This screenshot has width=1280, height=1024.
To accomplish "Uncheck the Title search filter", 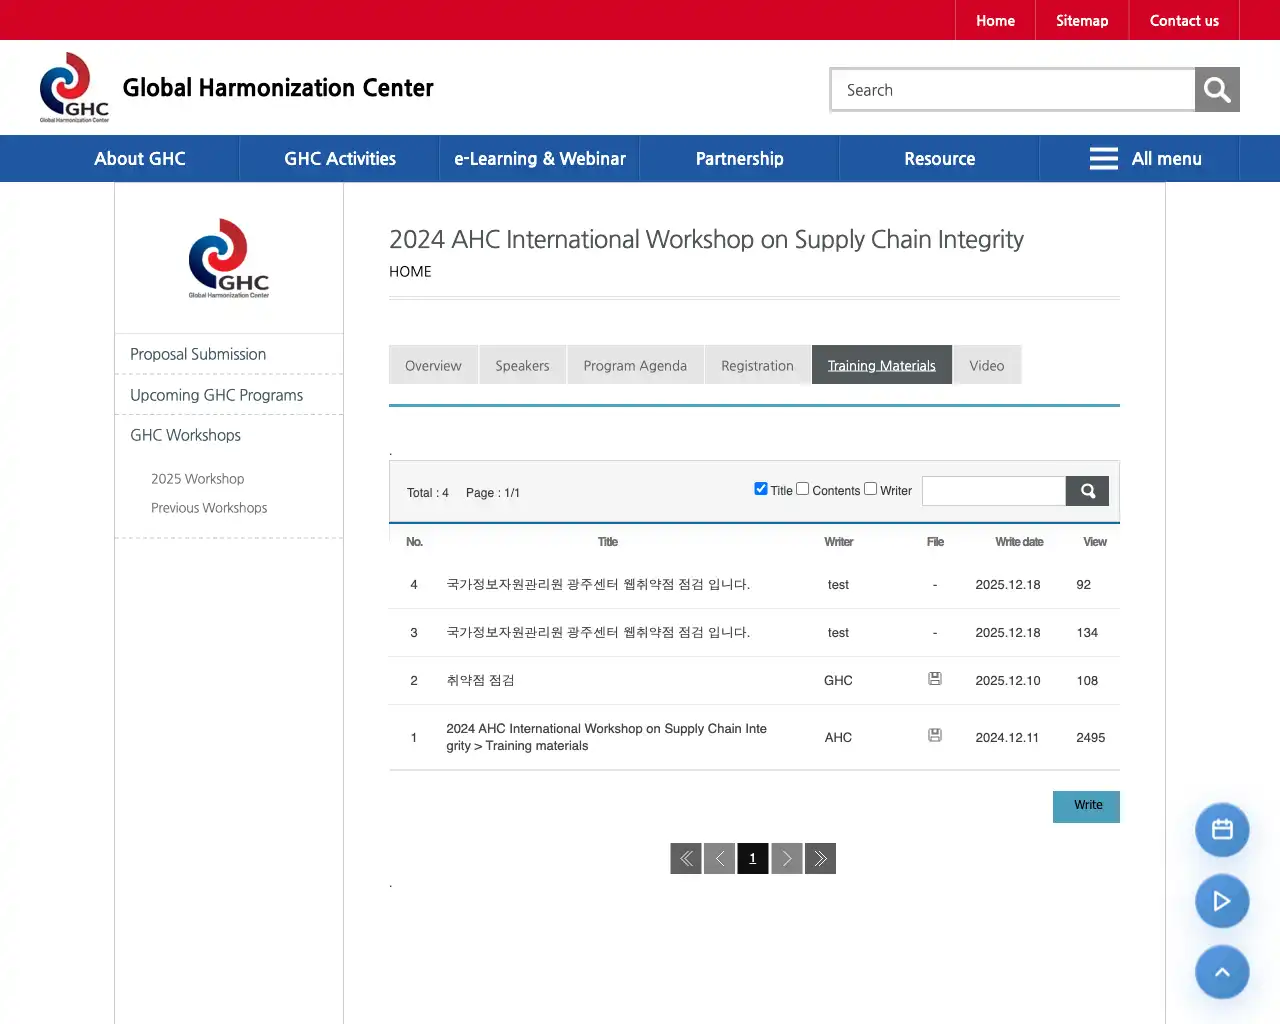I will pos(761,488).
